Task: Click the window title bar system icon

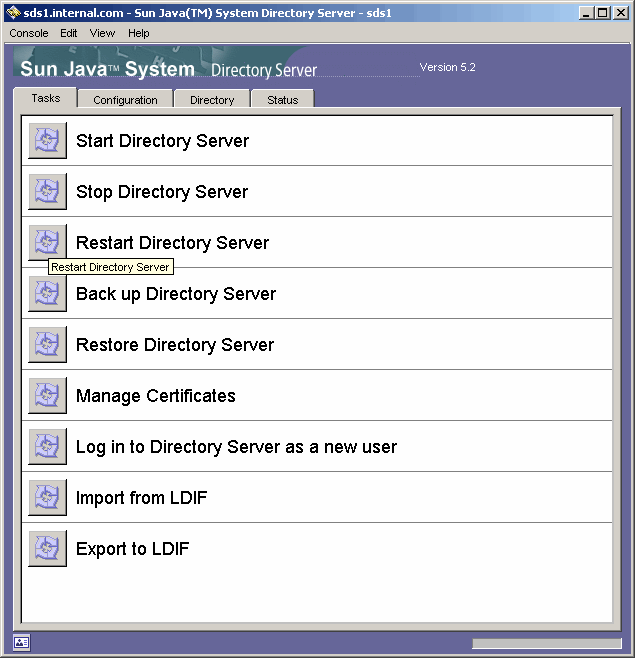Action: click(12, 13)
